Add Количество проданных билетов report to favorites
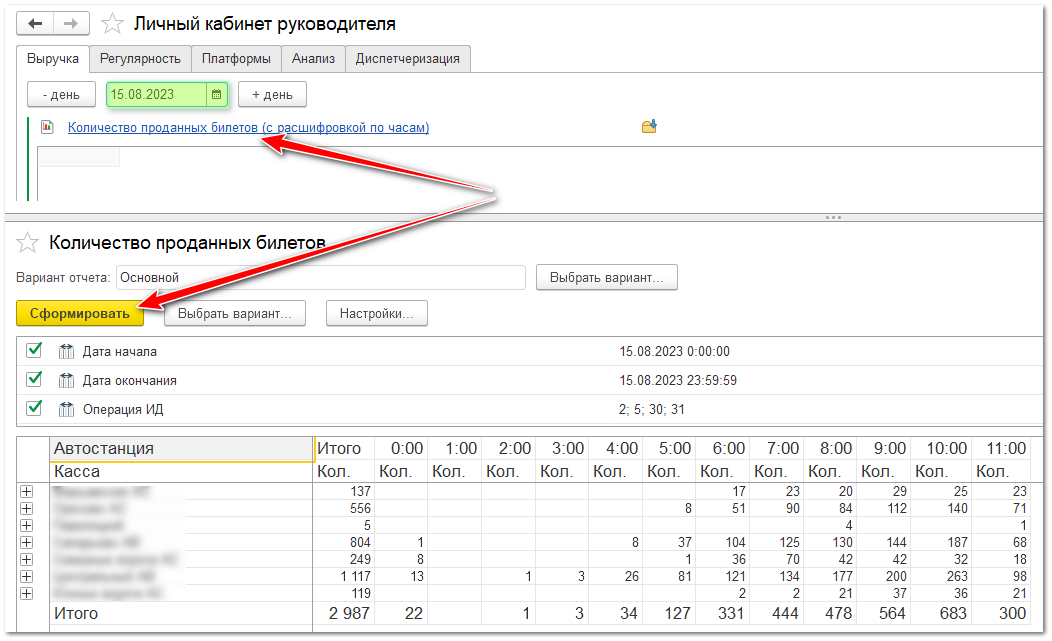The width and height of the screenshot is (1052, 641). 30,242
